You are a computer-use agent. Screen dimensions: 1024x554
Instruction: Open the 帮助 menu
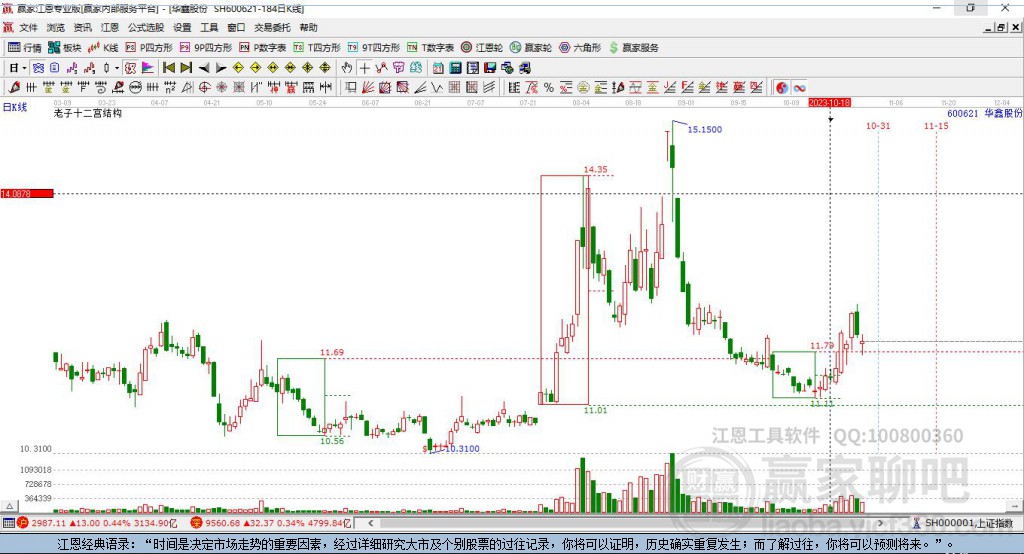click(x=308, y=27)
